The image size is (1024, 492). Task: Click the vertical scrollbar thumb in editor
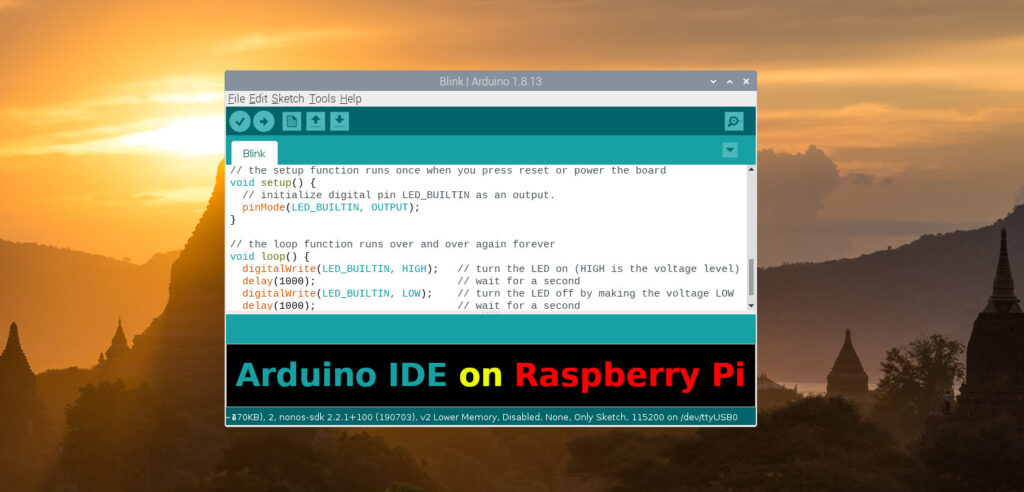751,276
